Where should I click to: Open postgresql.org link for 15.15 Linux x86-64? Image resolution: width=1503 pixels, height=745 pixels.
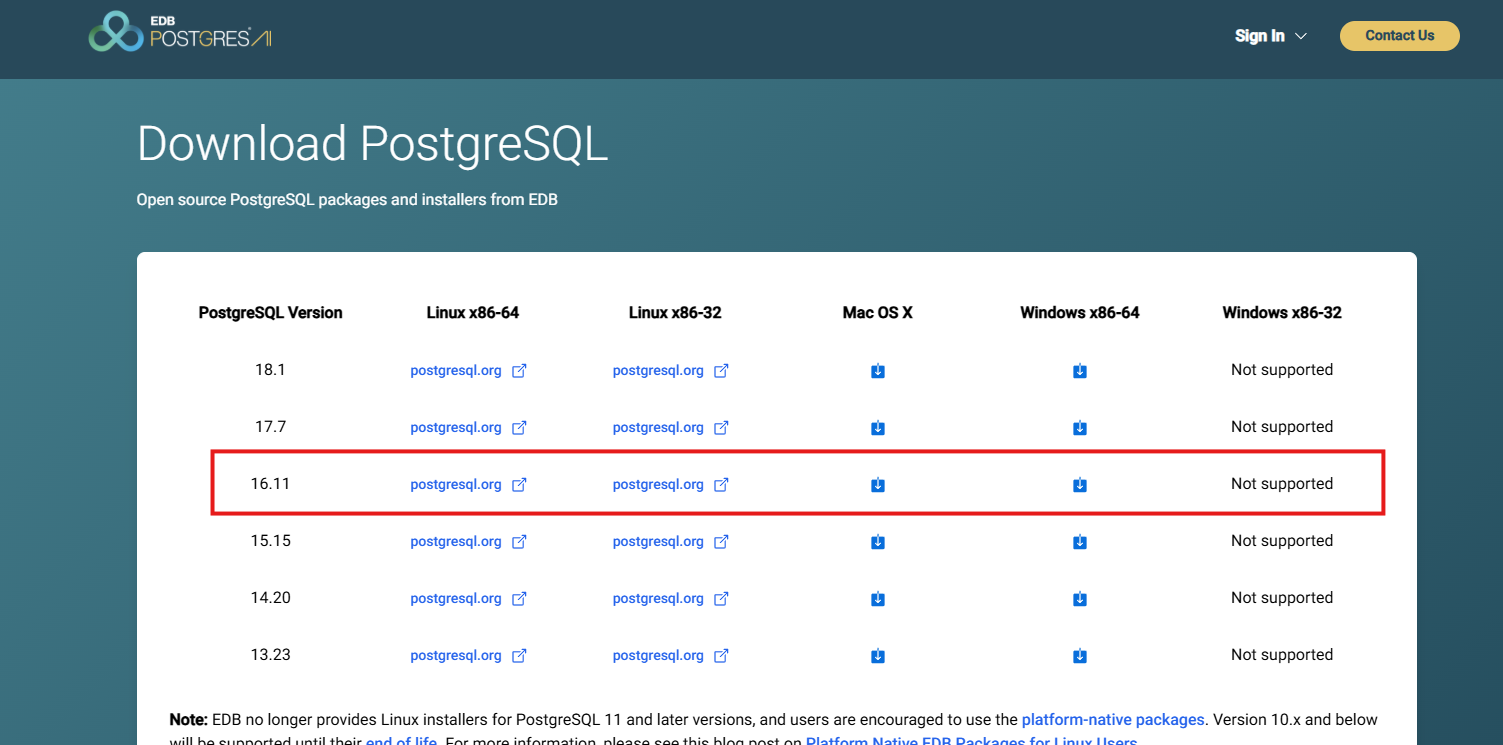pos(468,542)
